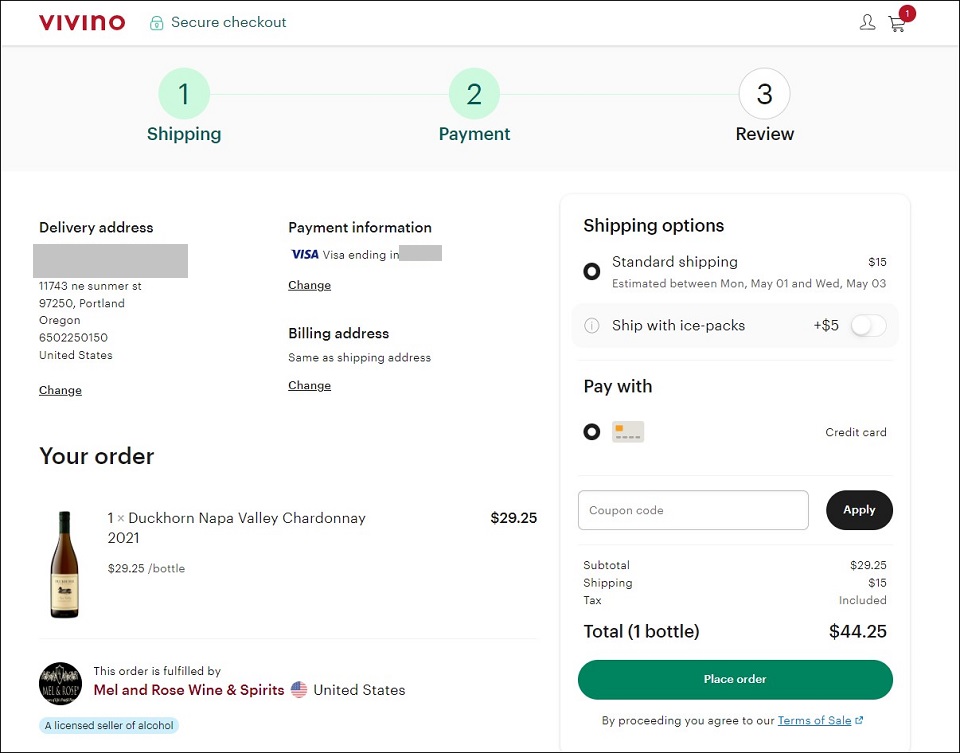This screenshot has width=960, height=753.
Task: Click the ice-packs info icon
Action: click(591, 326)
